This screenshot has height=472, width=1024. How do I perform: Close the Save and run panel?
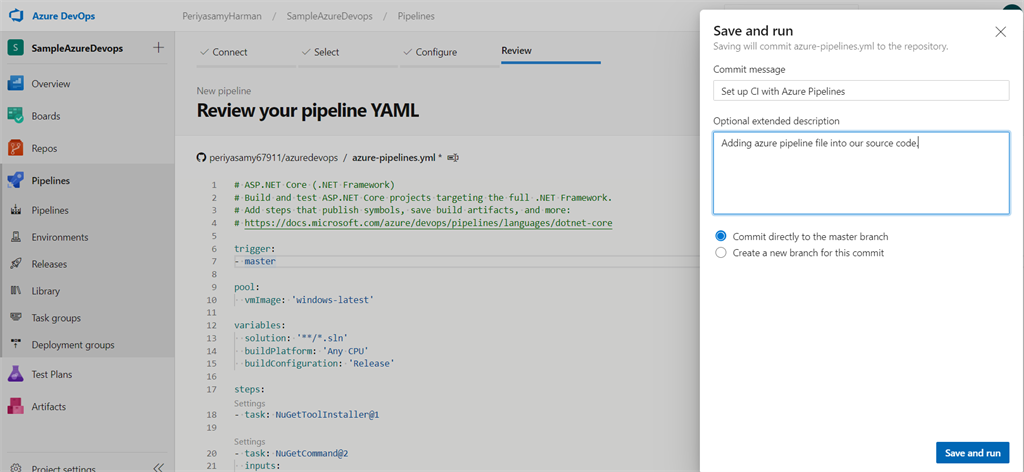click(1000, 32)
